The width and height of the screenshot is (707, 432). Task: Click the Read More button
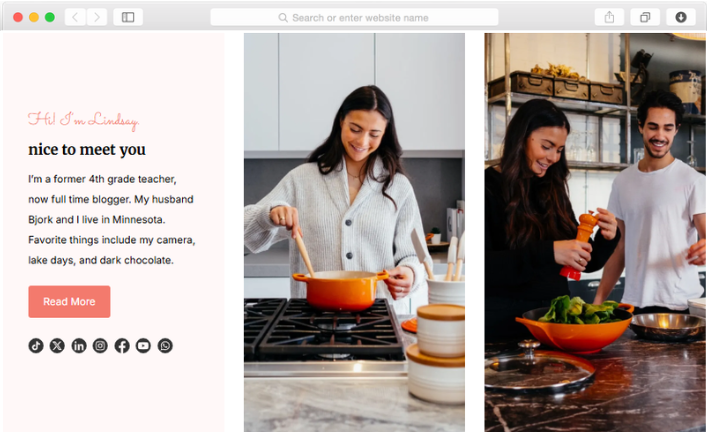(x=69, y=302)
